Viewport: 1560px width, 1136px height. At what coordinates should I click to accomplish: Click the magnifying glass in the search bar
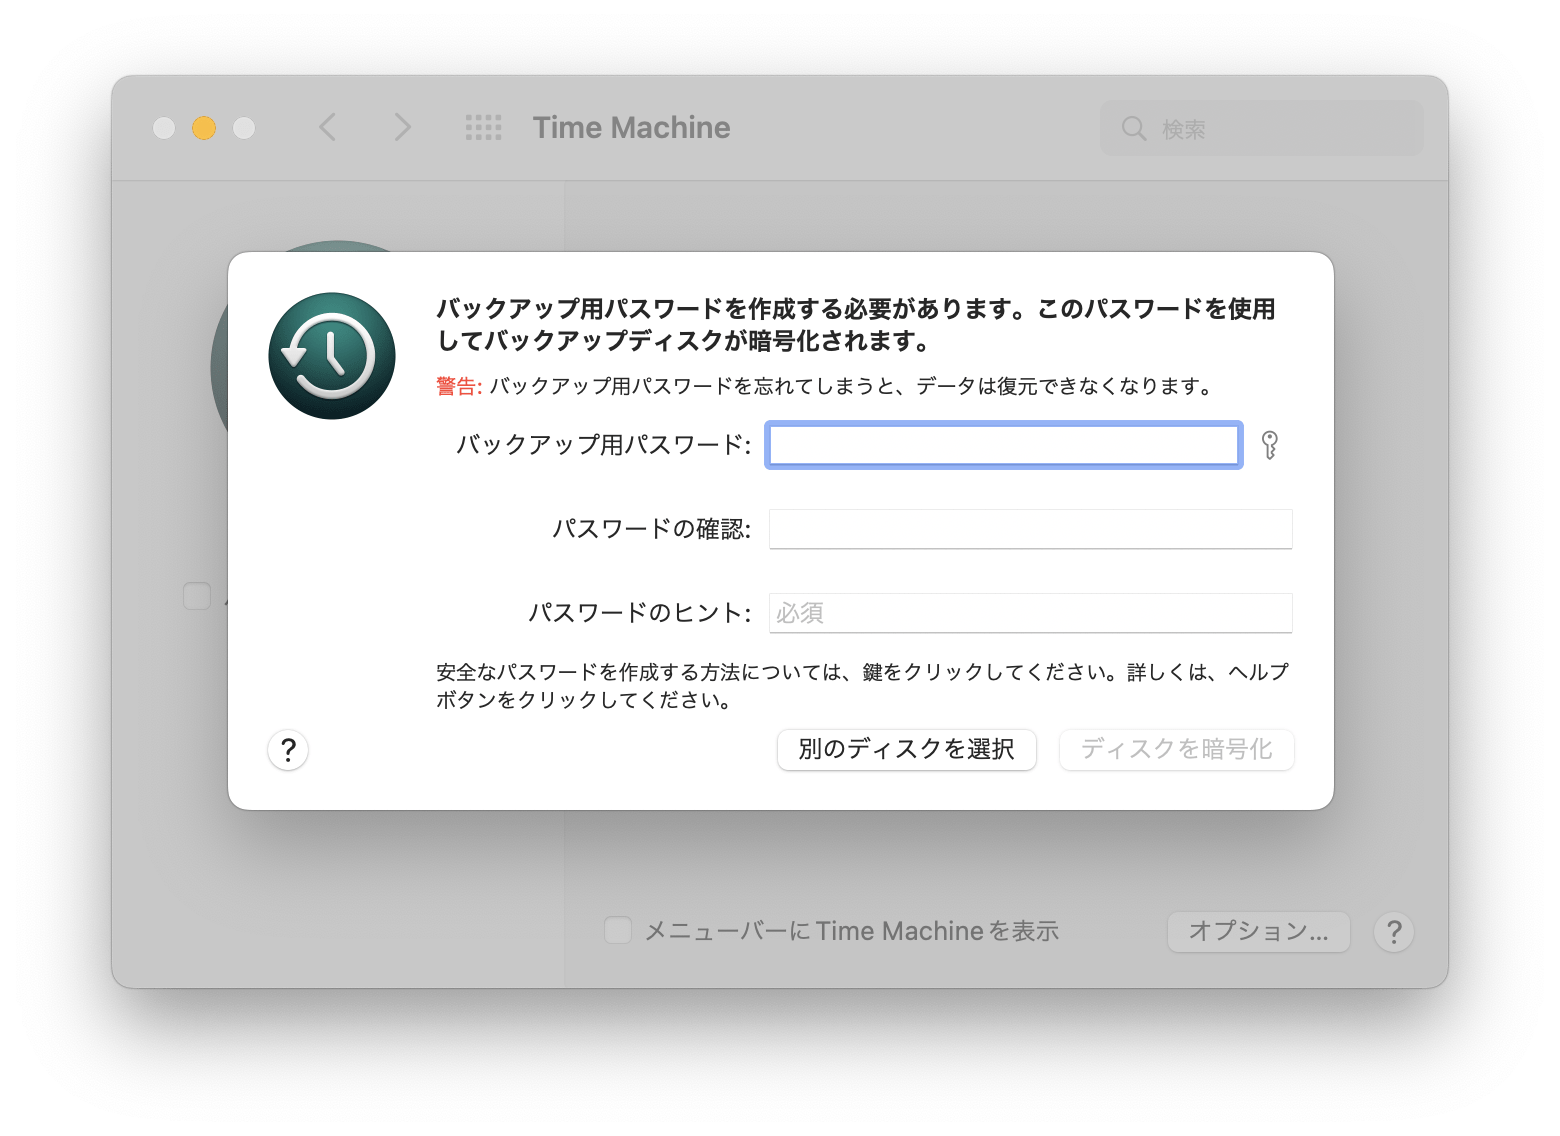tap(1133, 128)
